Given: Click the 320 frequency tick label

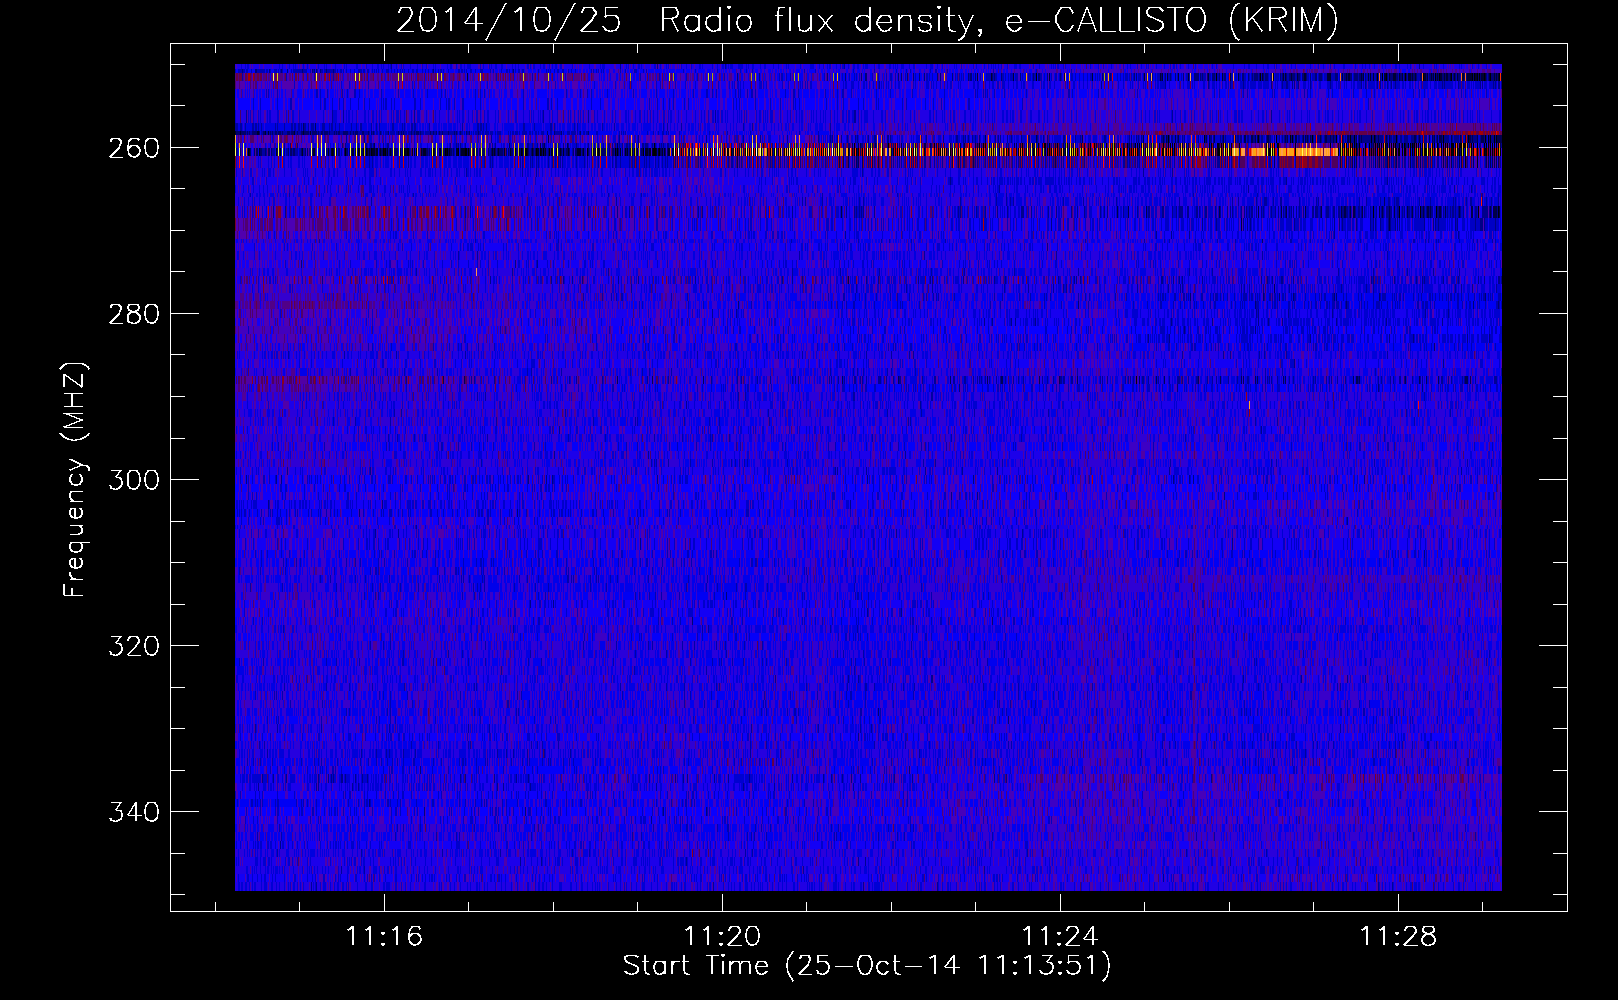Looking at the screenshot, I should (133, 646).
